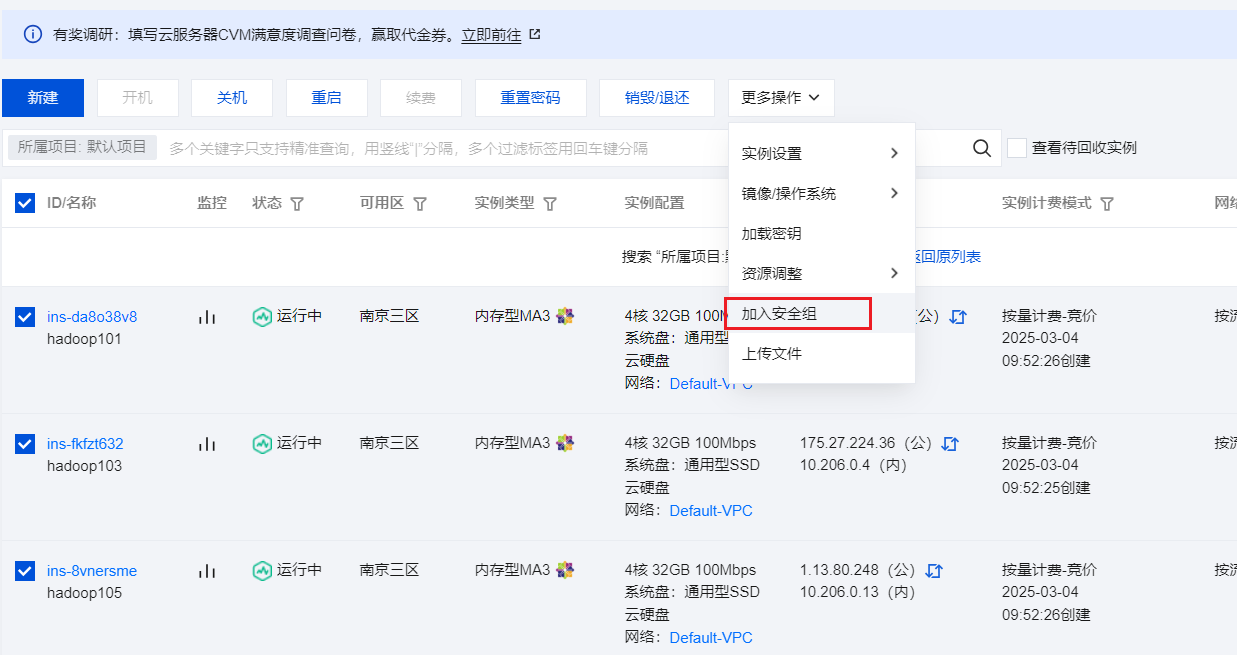This screenshot has width=1237, height=655.
Task: Click the search magnifier icon
Action: coord(982,148)
